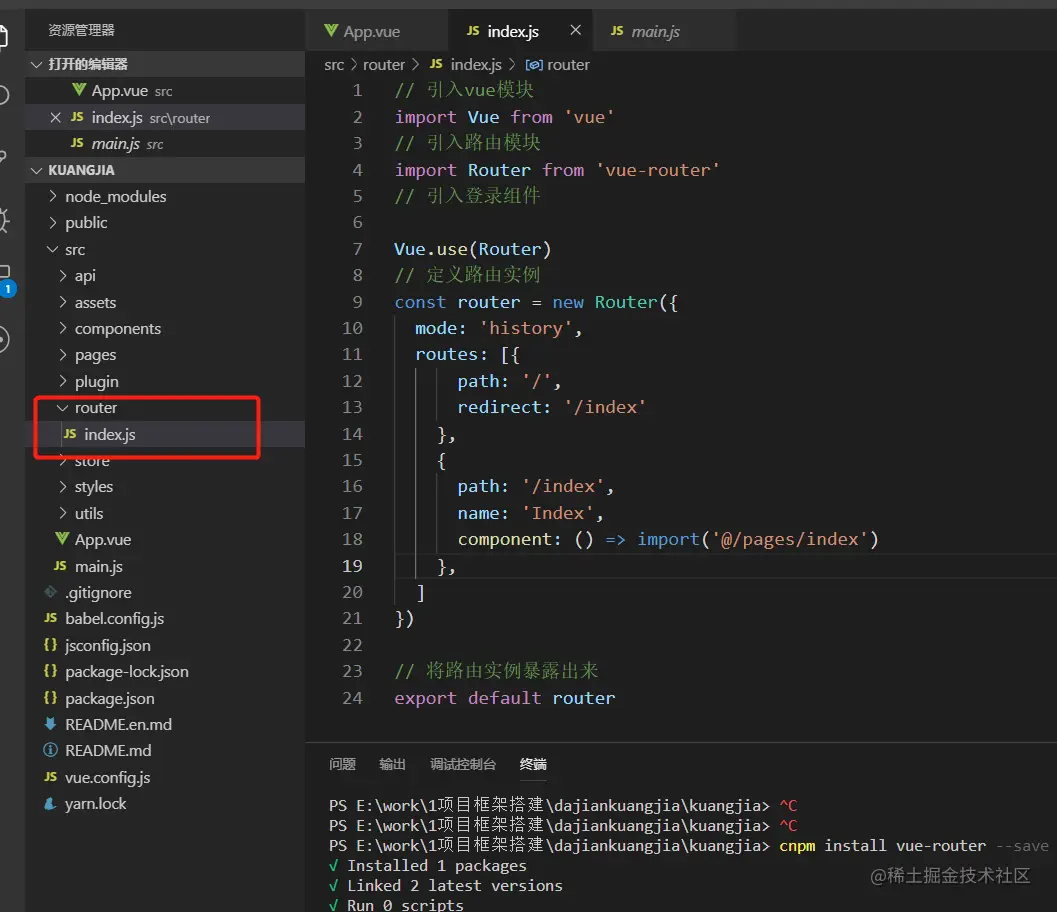
Task: Collapse the KUANGJIA project section
Action: [36, 170]
